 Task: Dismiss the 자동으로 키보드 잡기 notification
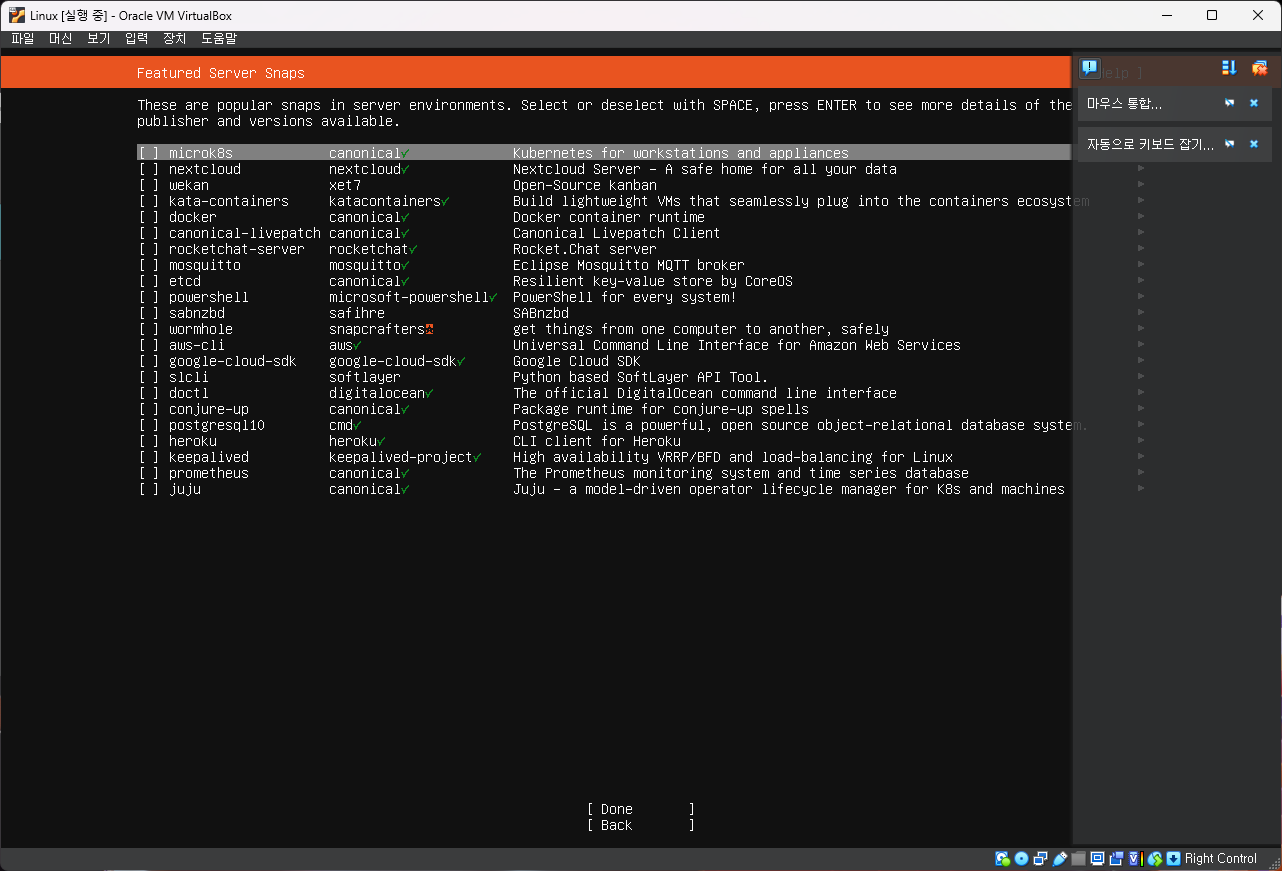click(x=1254, y=144)
